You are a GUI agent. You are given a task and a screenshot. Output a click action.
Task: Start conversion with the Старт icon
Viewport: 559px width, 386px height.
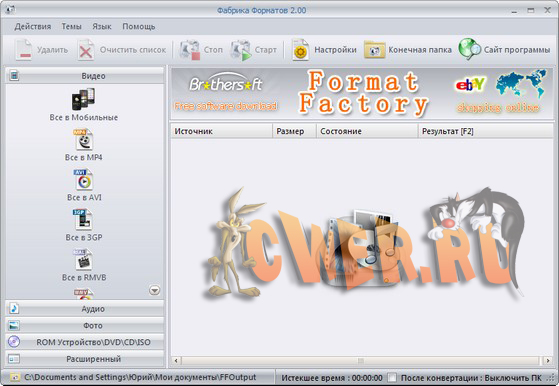[x=241, y=50]
